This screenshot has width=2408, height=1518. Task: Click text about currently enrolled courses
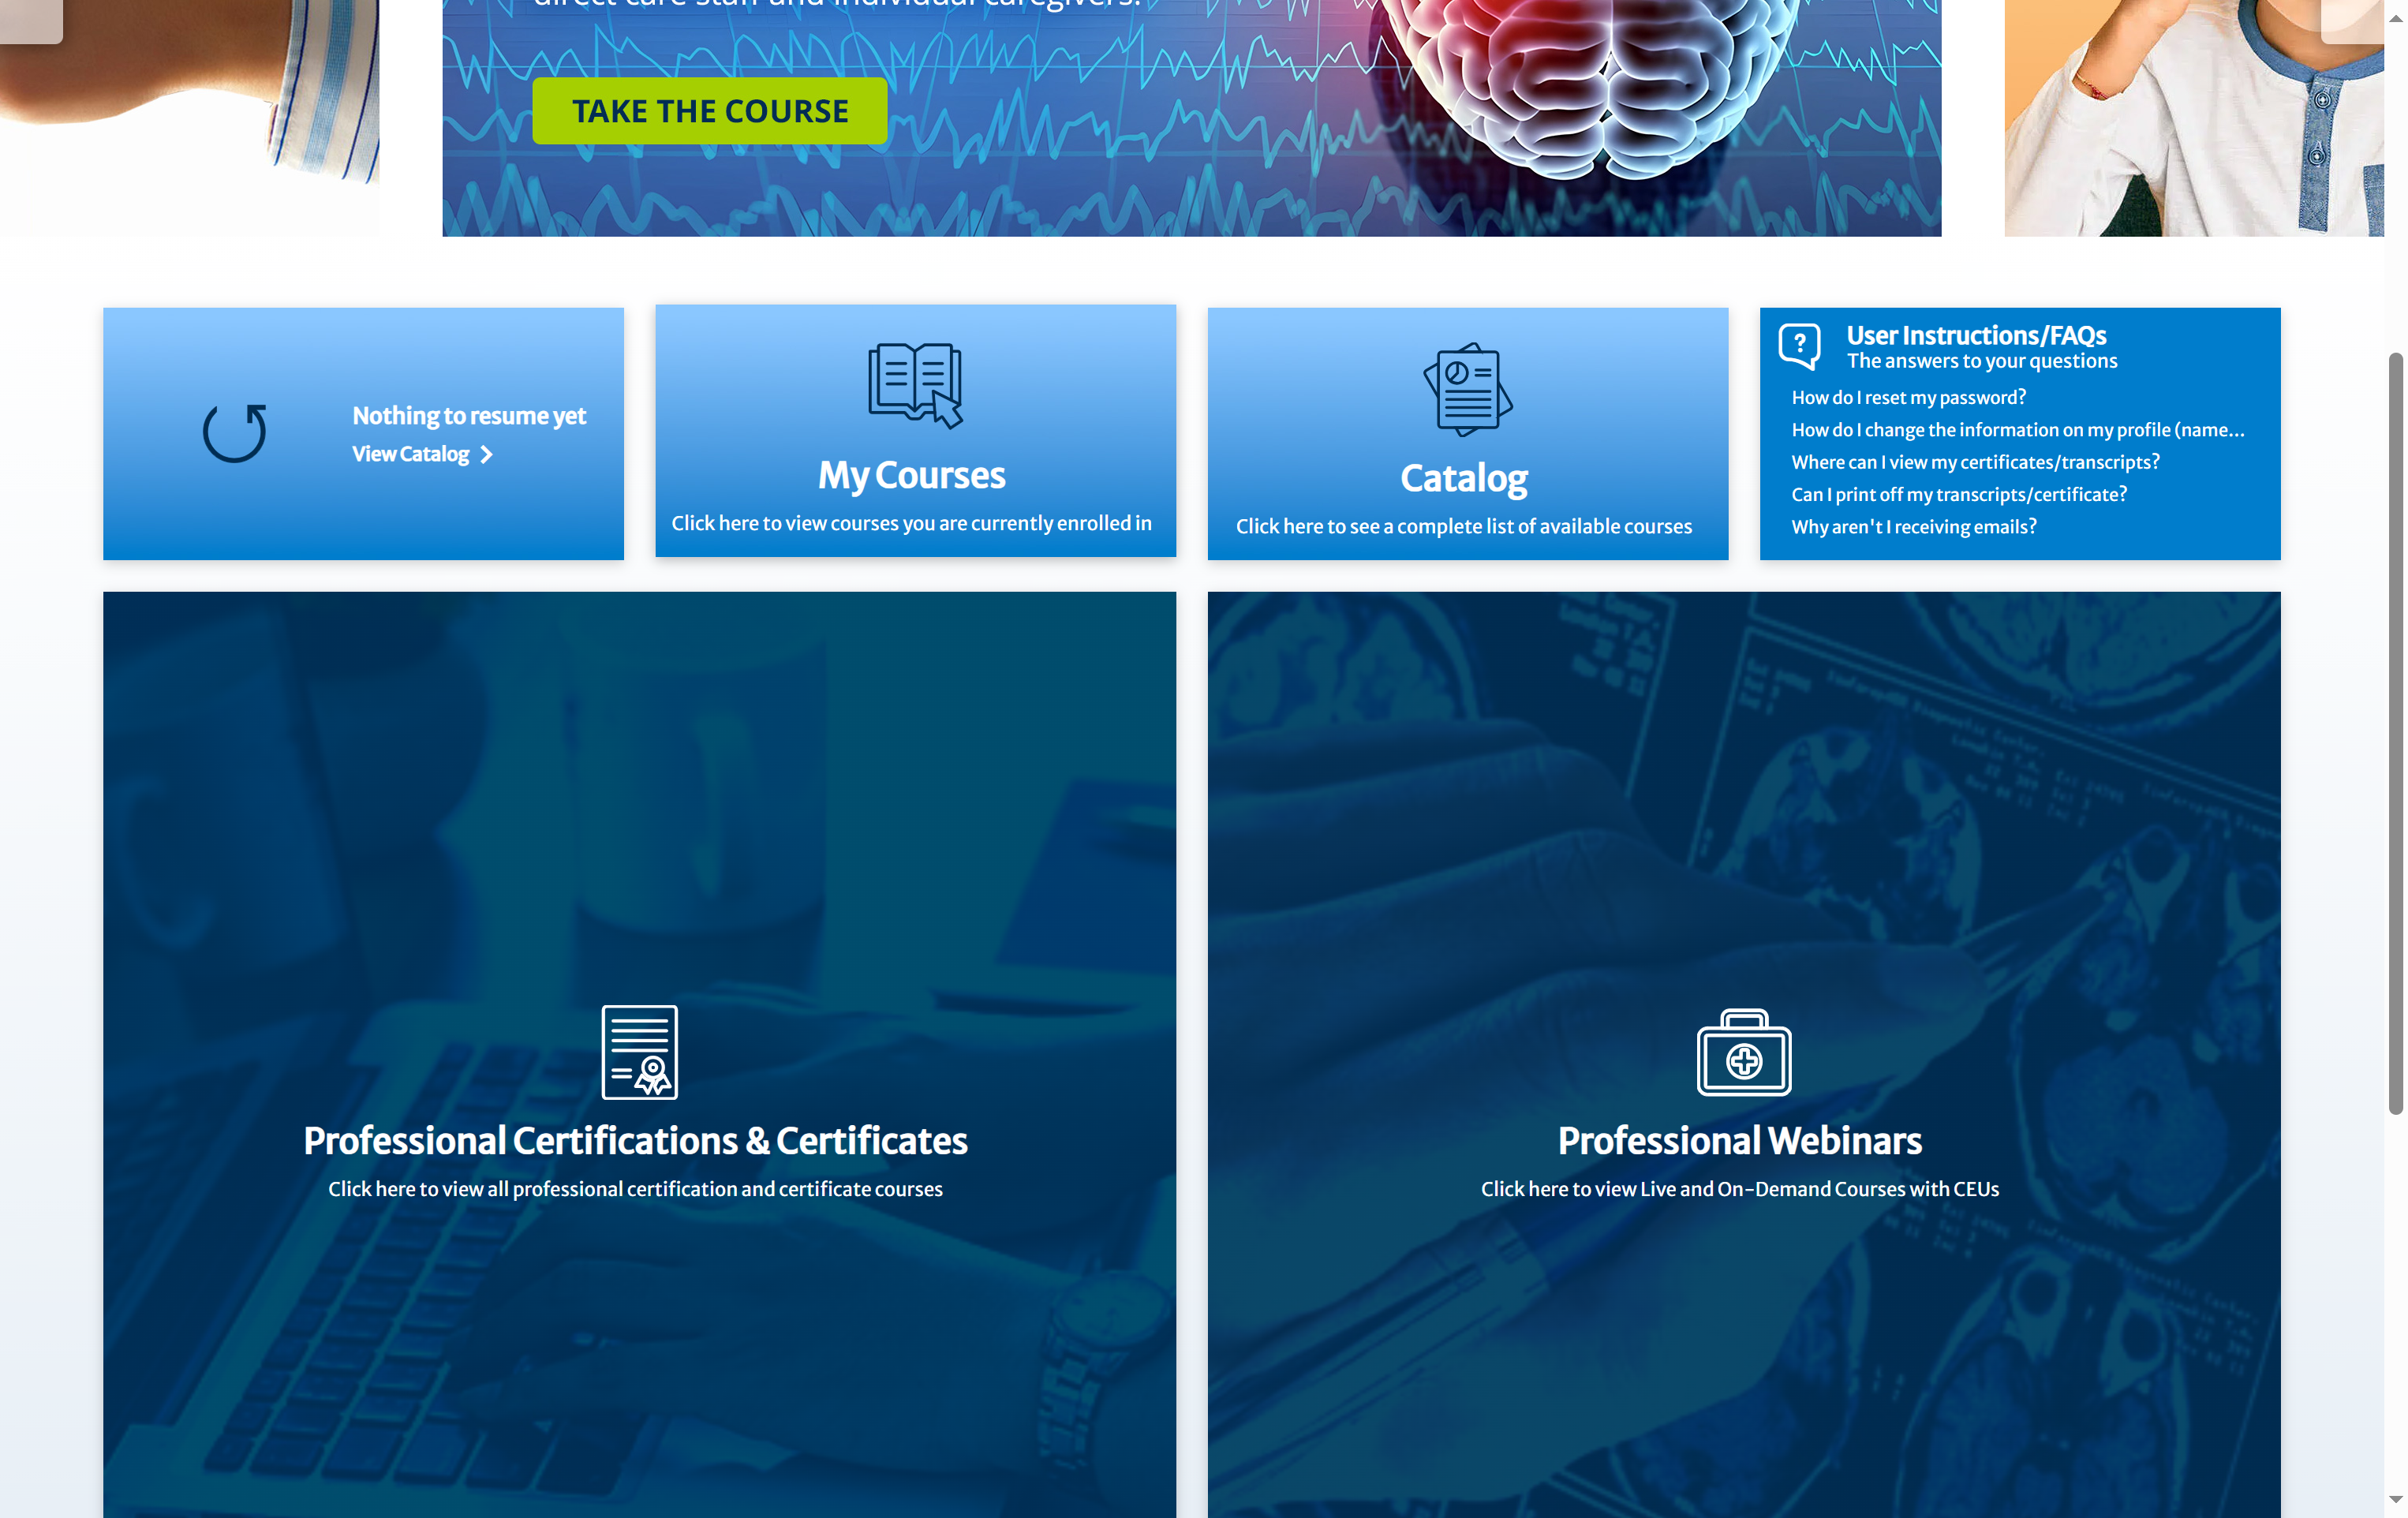912,523
